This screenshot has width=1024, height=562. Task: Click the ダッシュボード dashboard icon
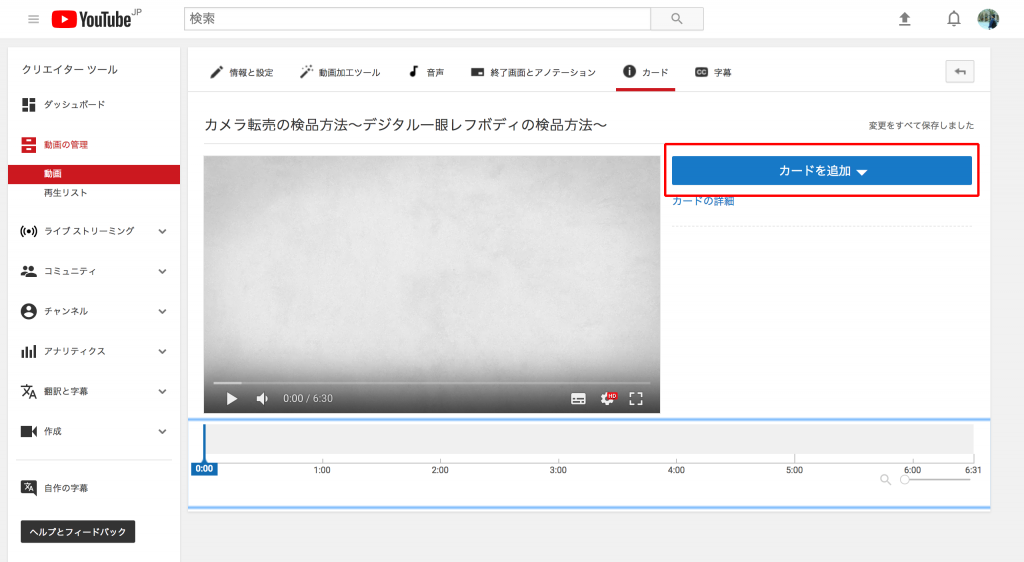click(x=29, y=104)
